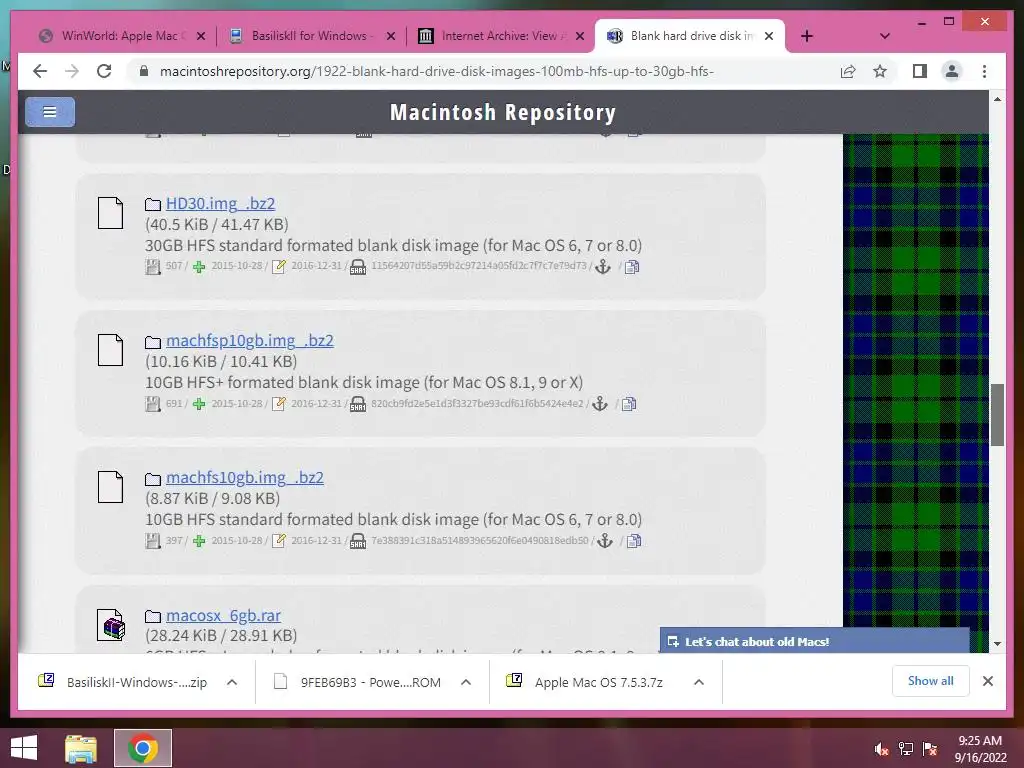Close the Internet Archive tab
The height and width of the screenshot is (768, 1024).
tap(580, 36)
